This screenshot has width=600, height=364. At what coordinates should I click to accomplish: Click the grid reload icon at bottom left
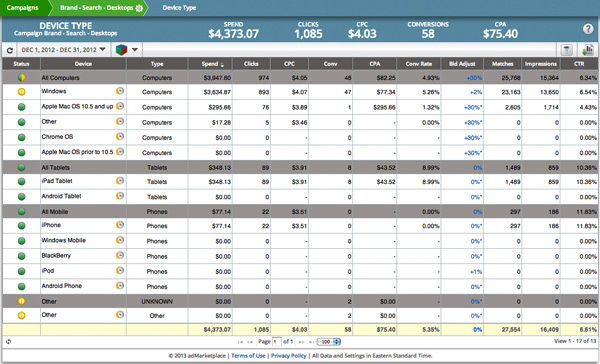[x=8, y=341]
